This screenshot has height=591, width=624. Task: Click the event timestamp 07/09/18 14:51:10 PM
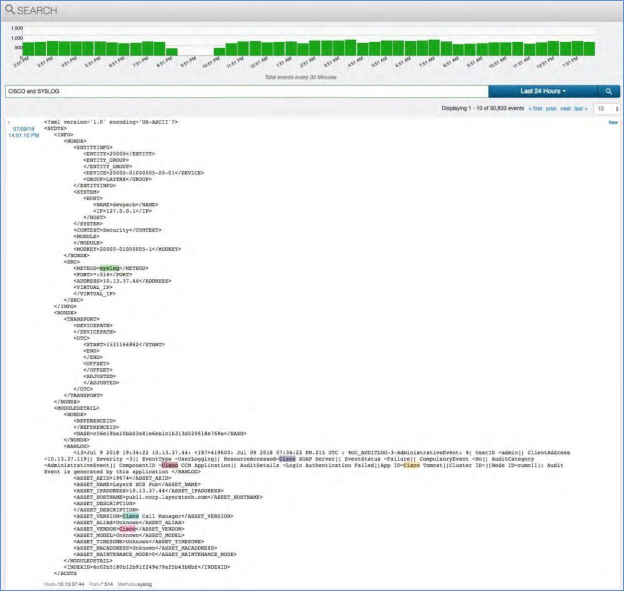[24, 132]
